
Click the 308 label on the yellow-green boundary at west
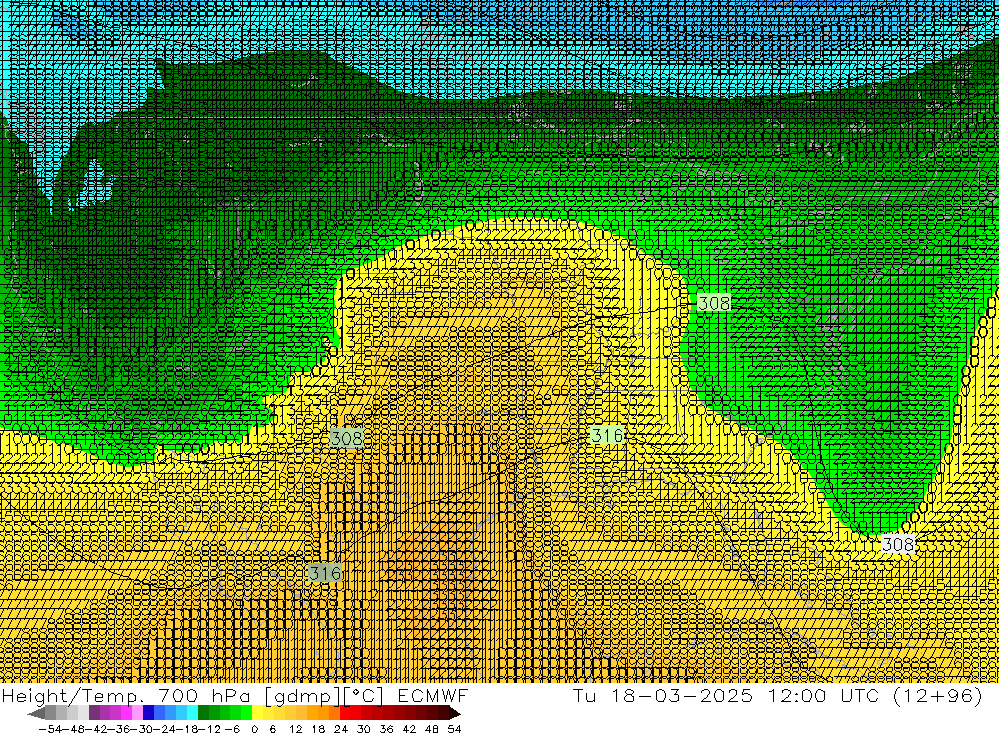(x=346, y=438)
